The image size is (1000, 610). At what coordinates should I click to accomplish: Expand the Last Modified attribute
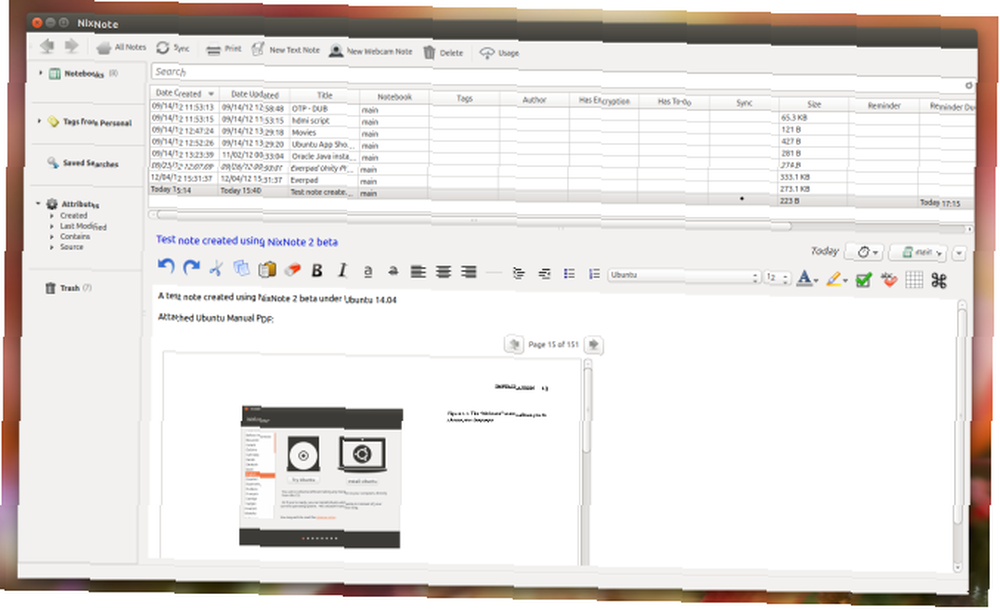(52, 226)
